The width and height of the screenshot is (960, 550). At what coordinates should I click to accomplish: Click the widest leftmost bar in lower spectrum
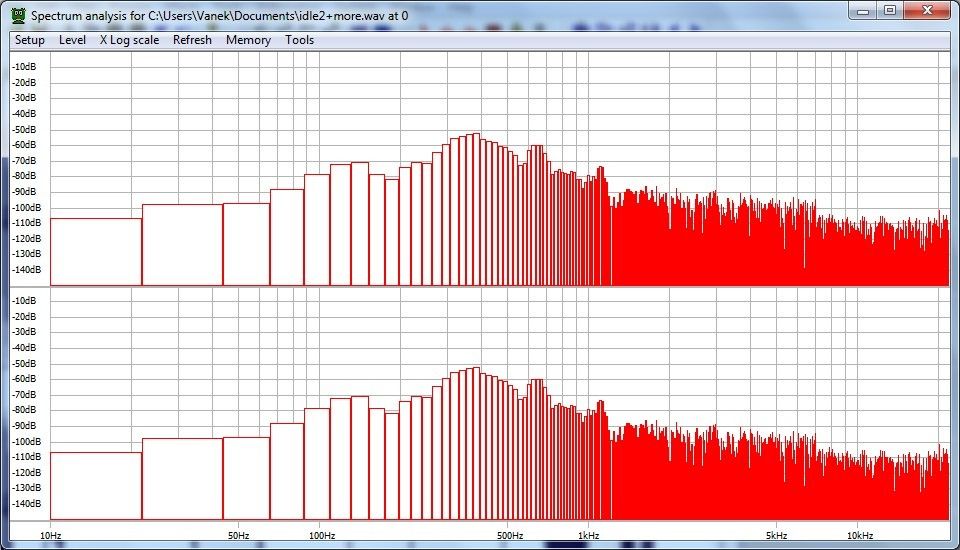click(96, 485)
